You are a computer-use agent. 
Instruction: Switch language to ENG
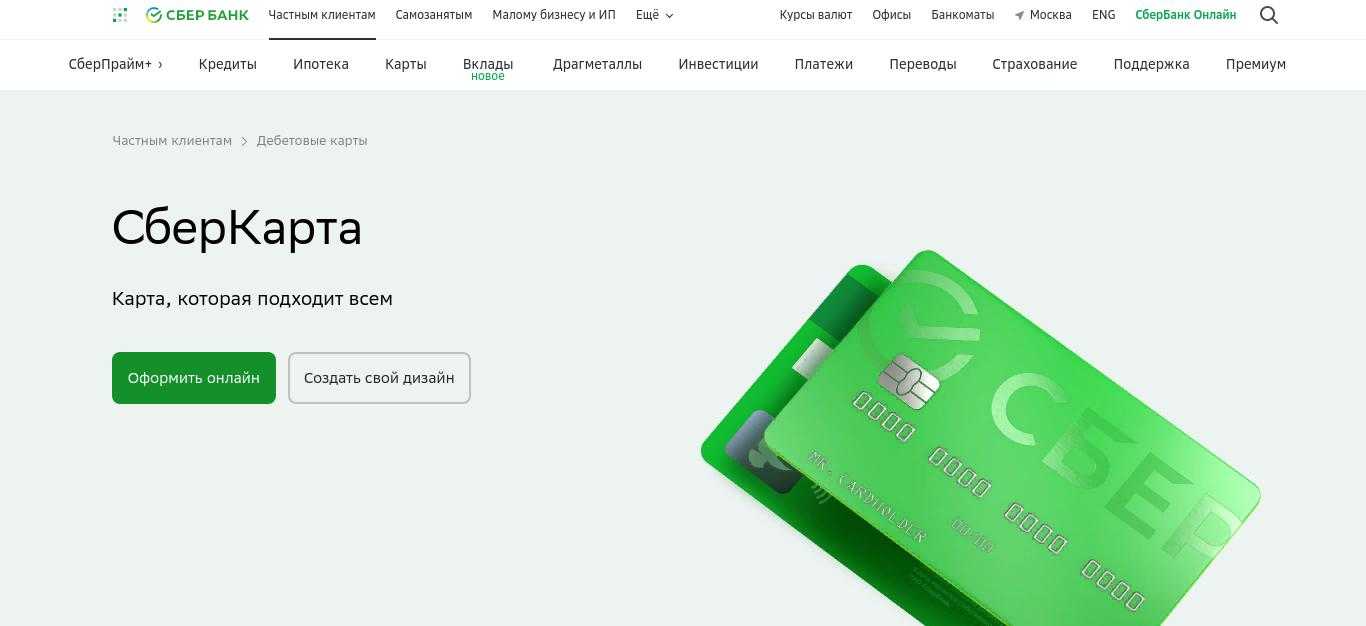tap(1103, 15)
